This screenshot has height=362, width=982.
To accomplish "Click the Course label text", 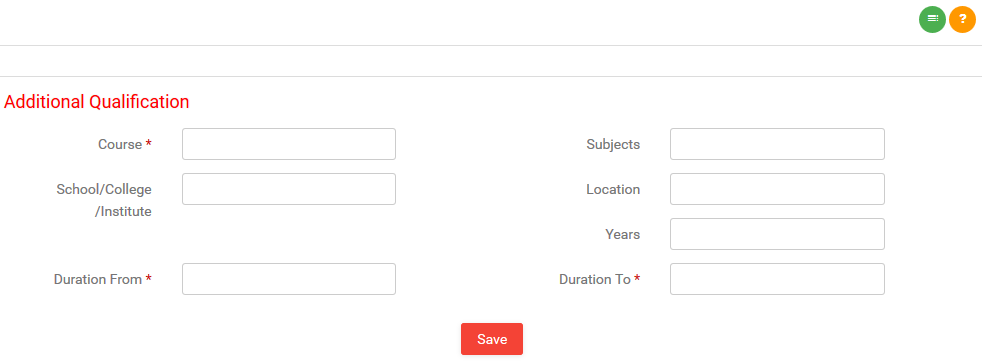I will pos(120,145).
